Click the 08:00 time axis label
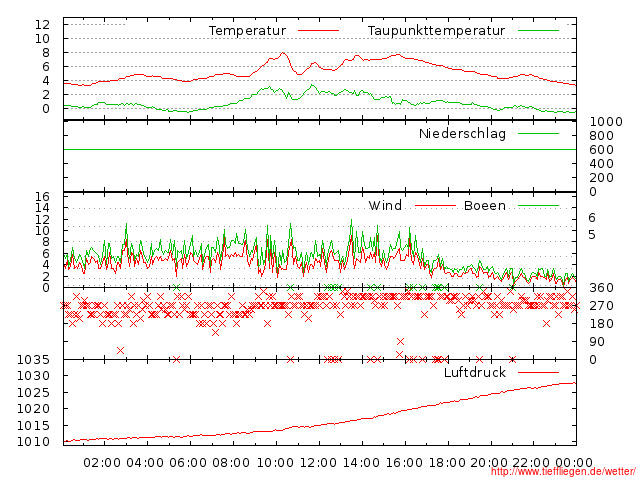Screen dimensions: 640x480 pos(231,463)
